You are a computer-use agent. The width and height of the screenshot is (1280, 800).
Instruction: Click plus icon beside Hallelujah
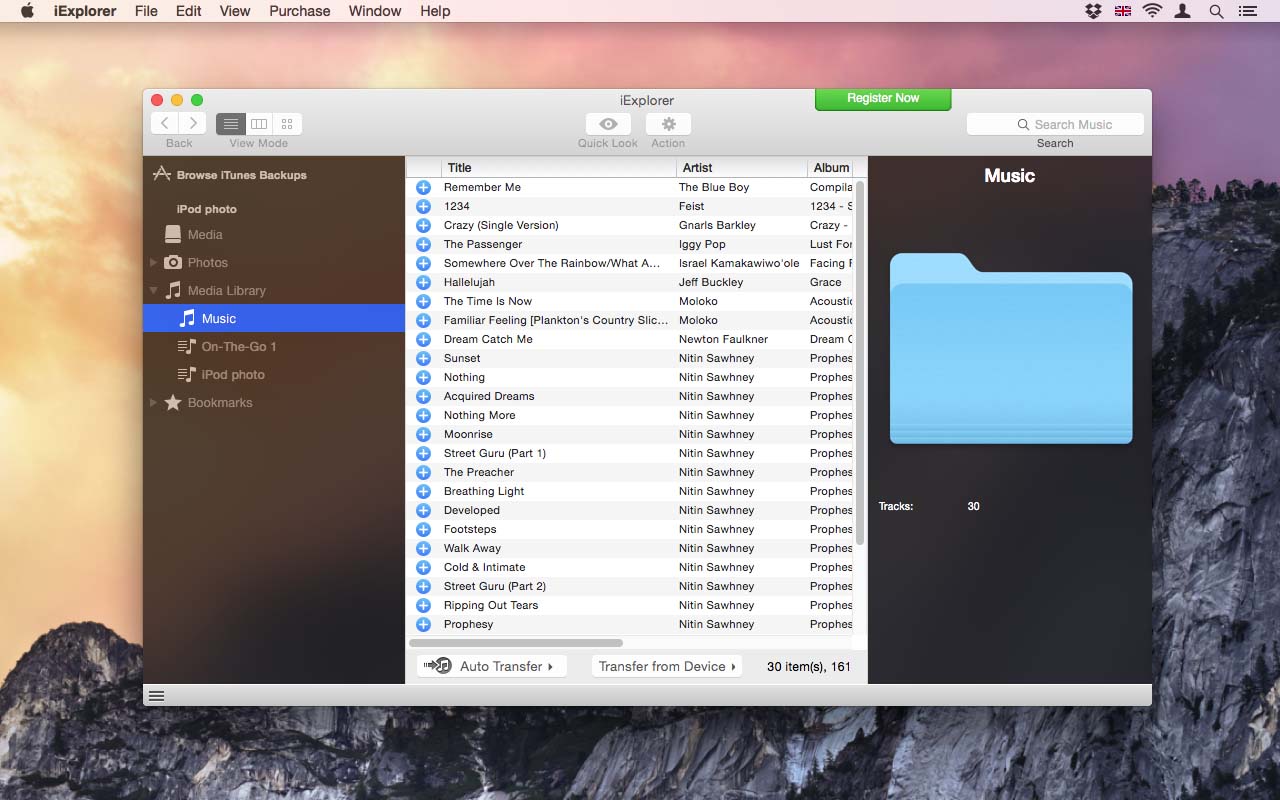423,282
